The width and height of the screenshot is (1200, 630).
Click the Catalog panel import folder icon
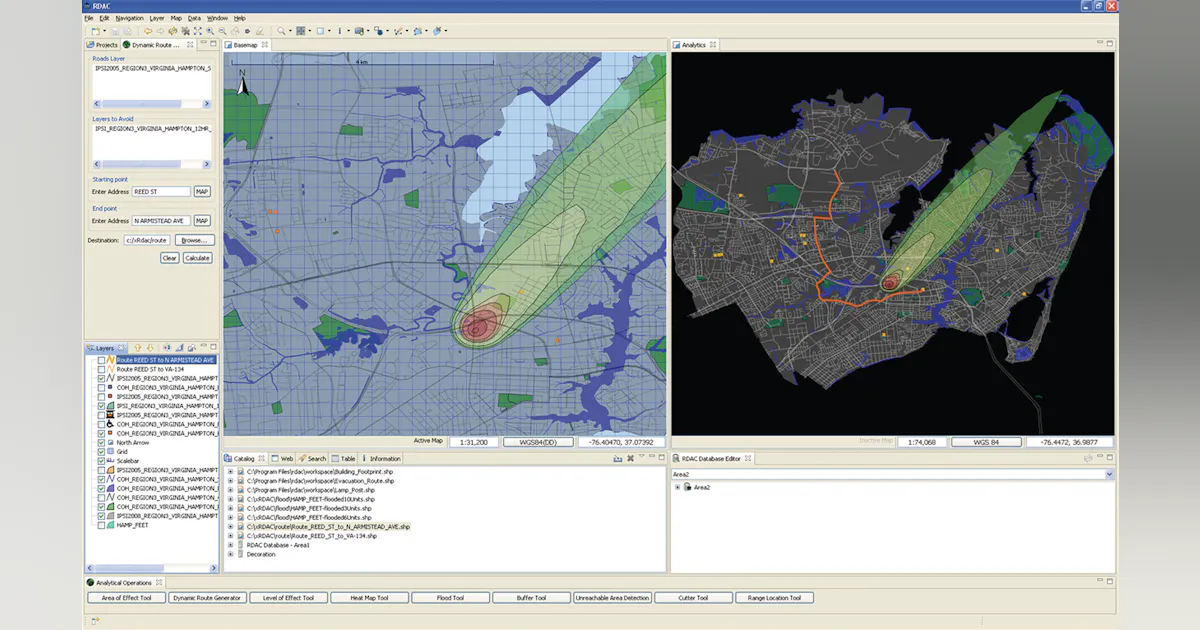point(618,458)
